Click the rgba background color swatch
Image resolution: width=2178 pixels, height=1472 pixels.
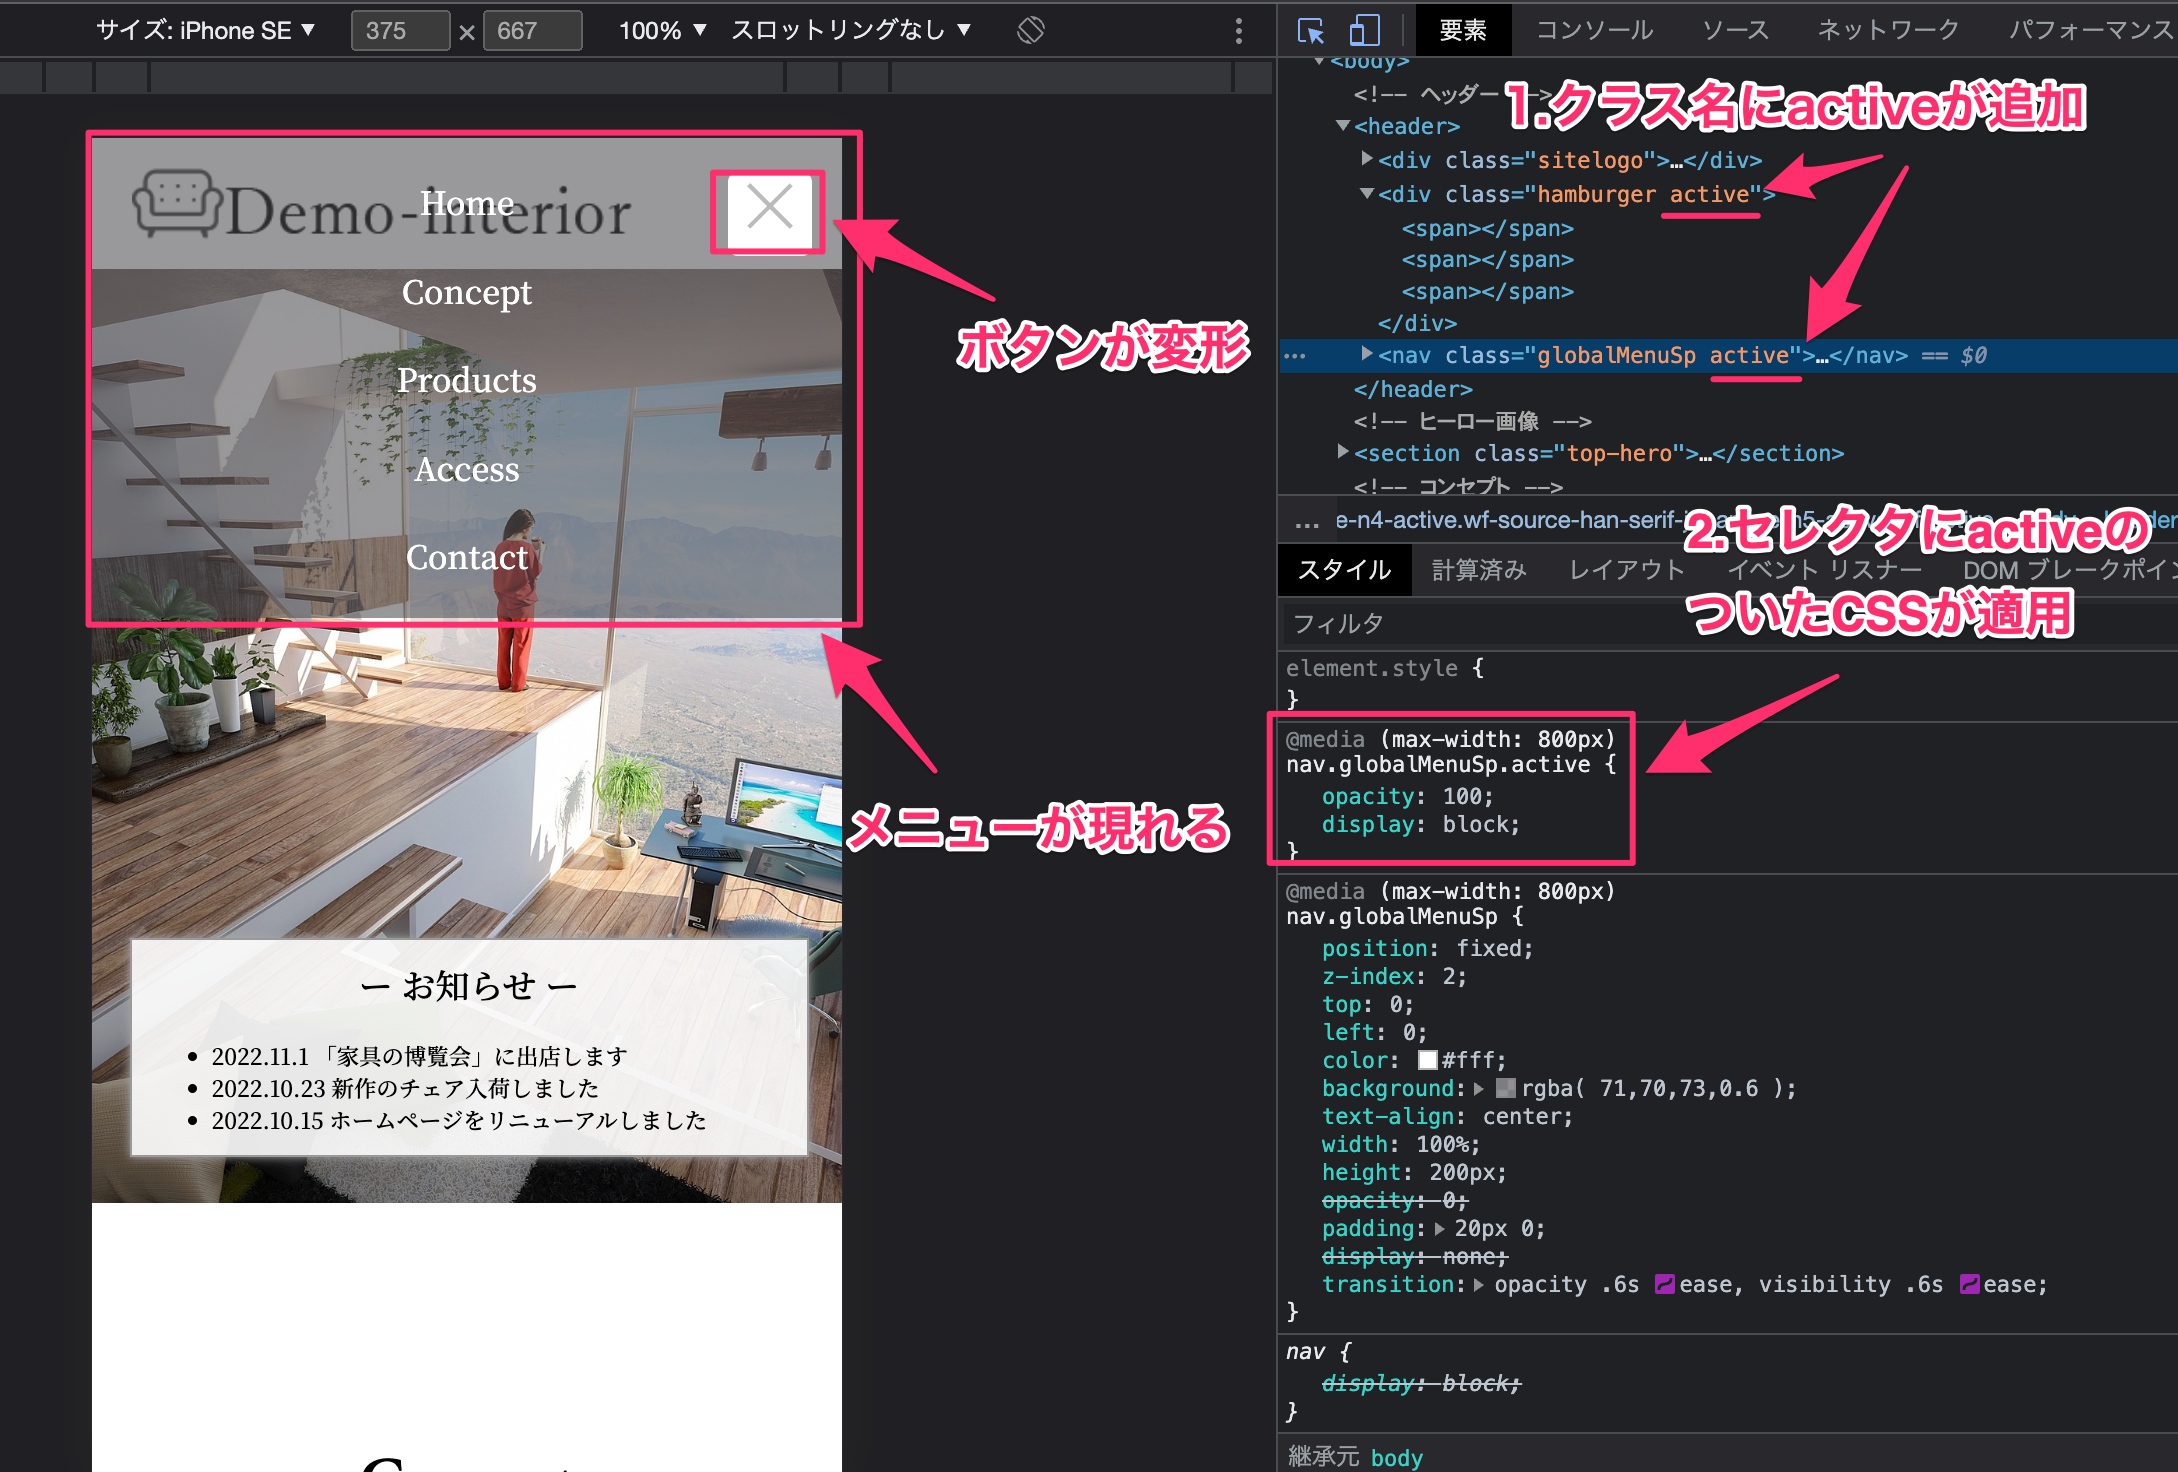coord(1505,1088)
